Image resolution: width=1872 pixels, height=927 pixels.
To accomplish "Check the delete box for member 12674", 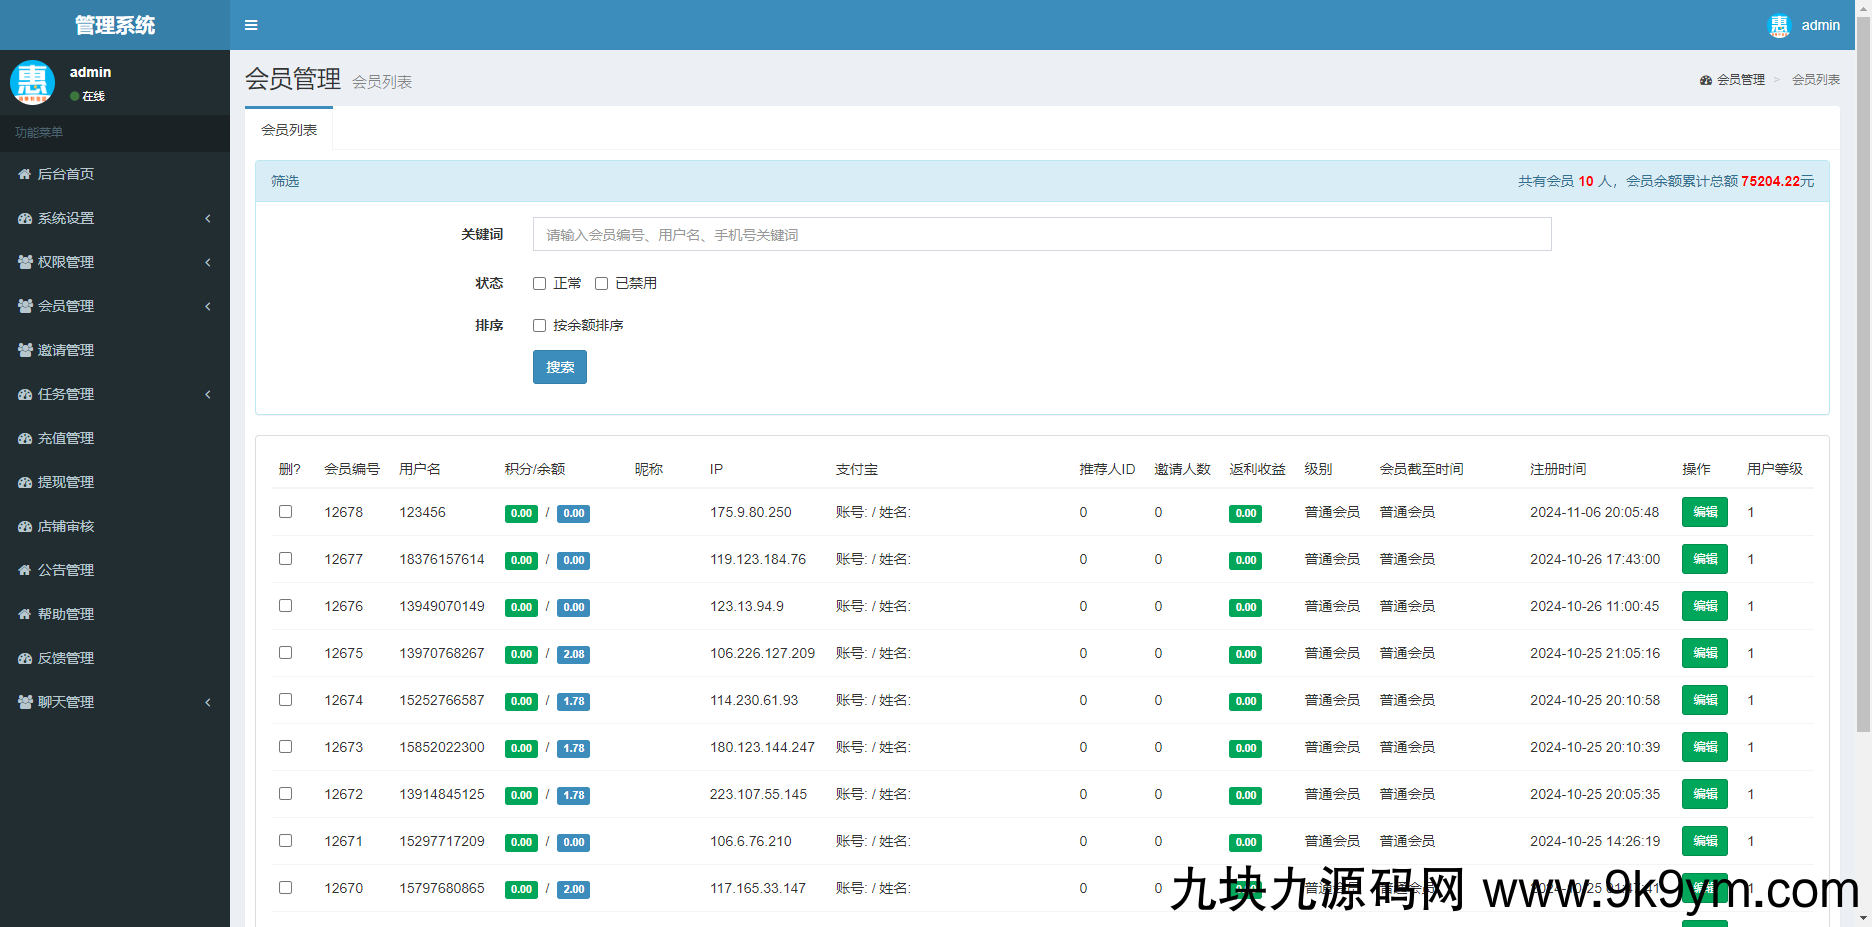I will (285, 700).
